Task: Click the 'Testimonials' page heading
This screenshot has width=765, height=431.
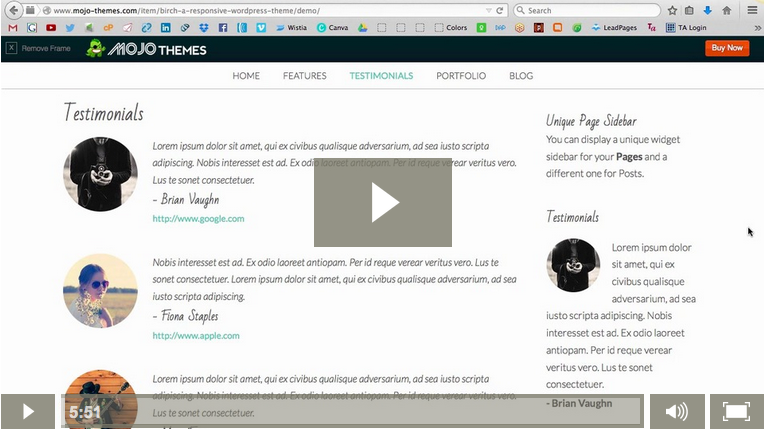Action: coord(103,113)
